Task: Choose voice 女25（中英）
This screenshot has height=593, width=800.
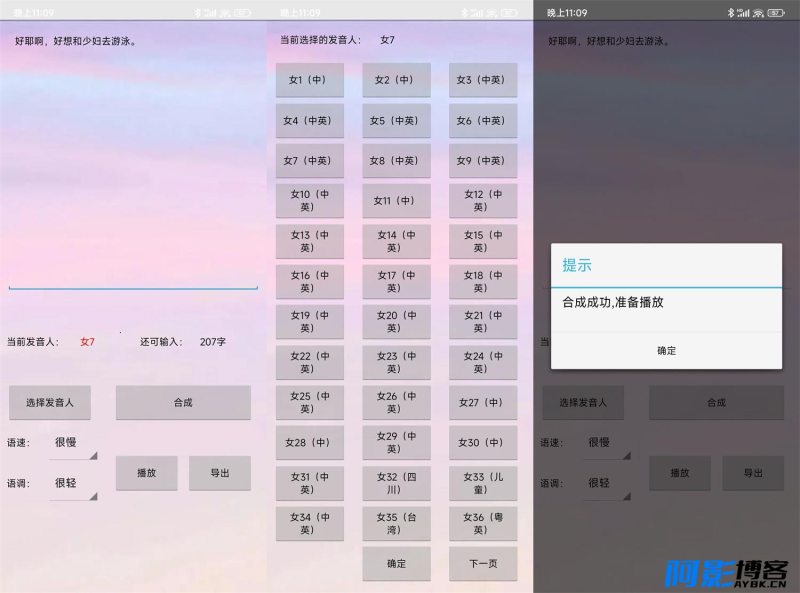Action: click(x=310, y=403)
